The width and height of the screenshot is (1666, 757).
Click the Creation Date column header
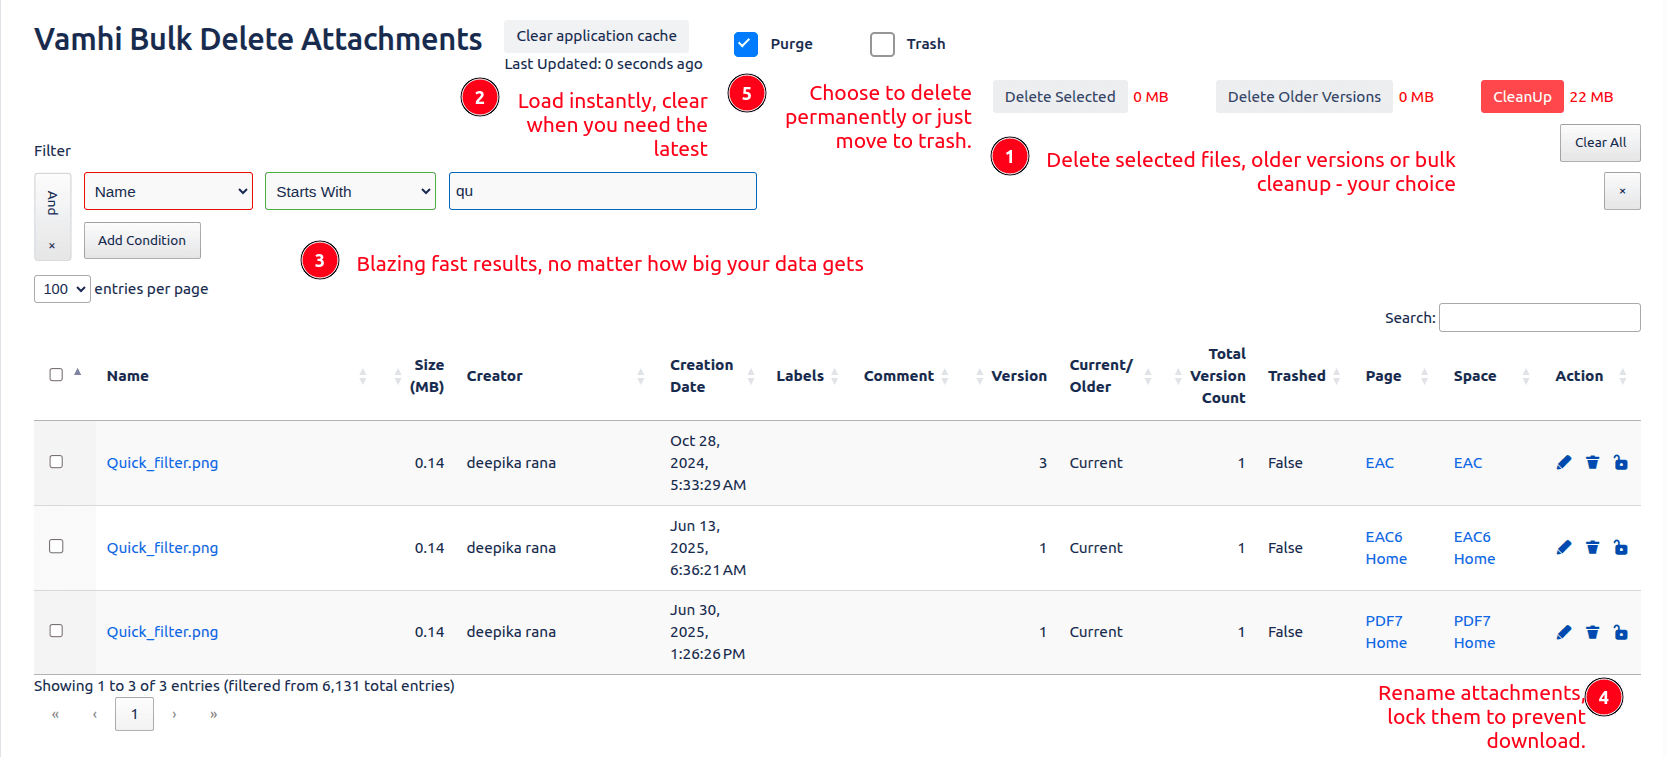point(701,376)
